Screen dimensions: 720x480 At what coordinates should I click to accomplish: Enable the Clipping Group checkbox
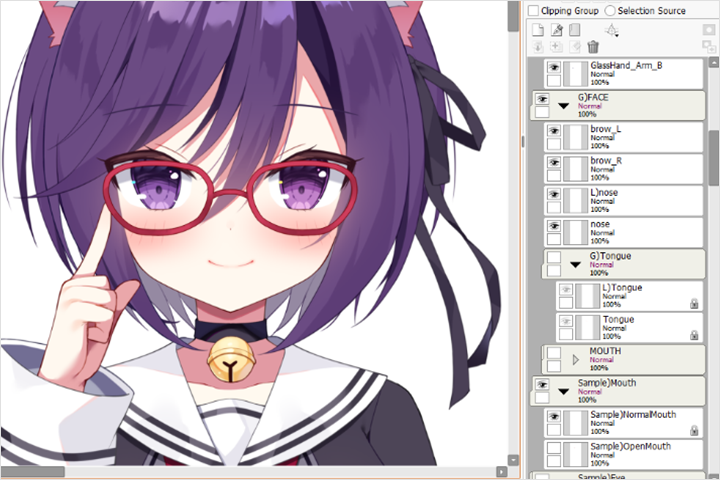pos(533,11)
